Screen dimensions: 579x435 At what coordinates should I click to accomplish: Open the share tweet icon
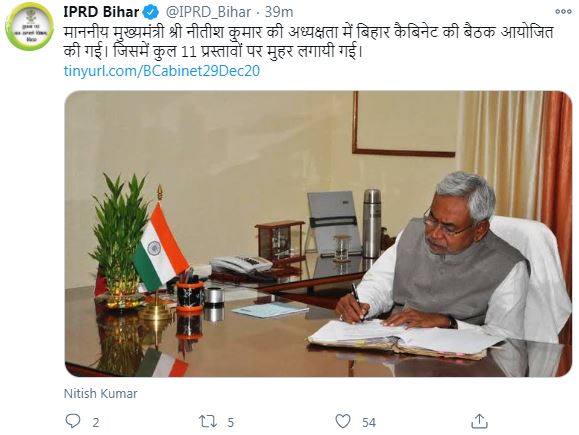tap(479, 421)
